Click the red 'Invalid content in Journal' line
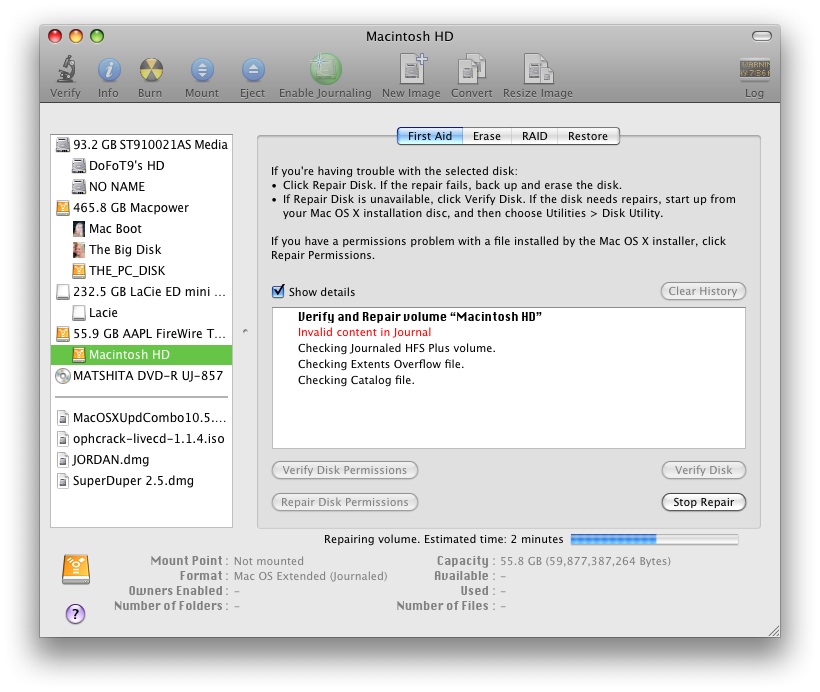 pos(365,332)
